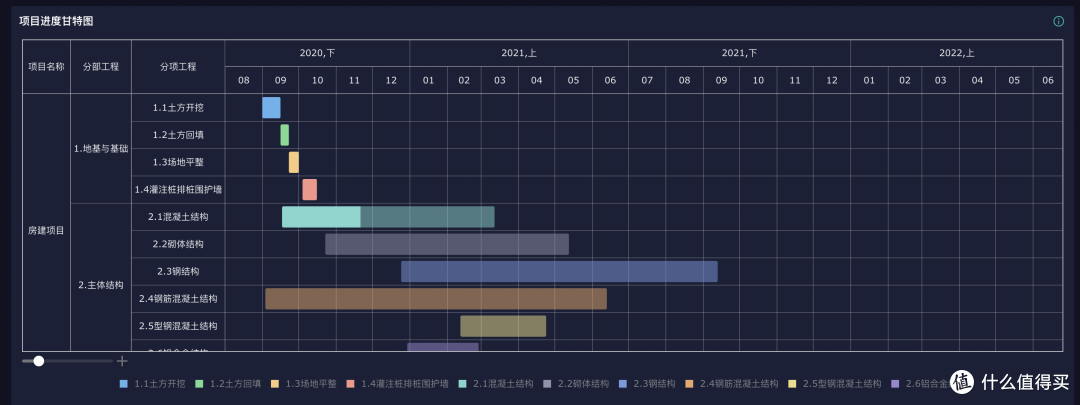Click the blue 1.1土方开挖 Gantt bar
The width and height of the screenshot is (1080, 405).
click(x=271, y=107)
